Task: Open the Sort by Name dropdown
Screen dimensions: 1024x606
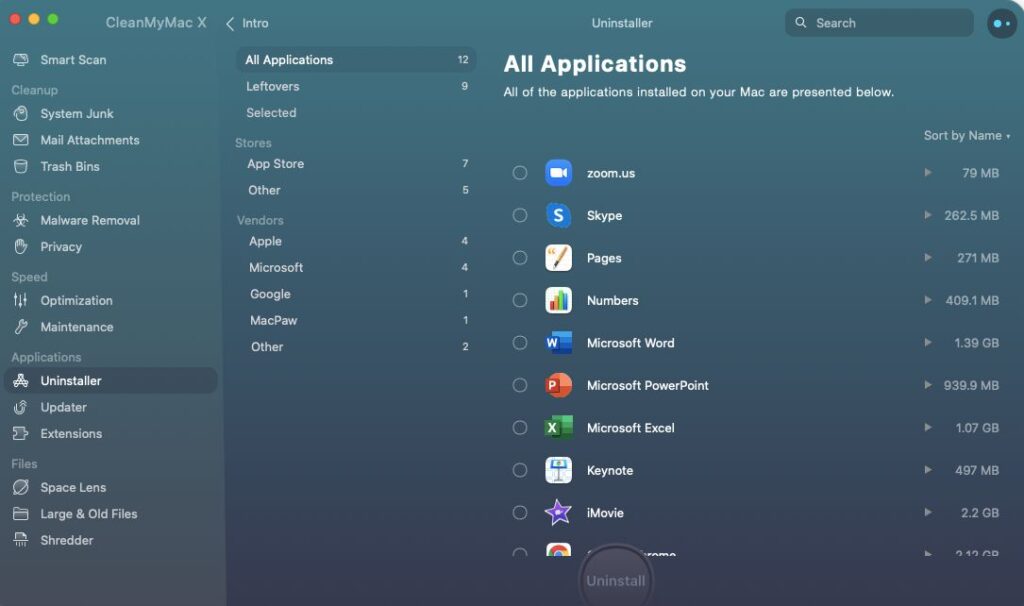Action: click(967, 135)
